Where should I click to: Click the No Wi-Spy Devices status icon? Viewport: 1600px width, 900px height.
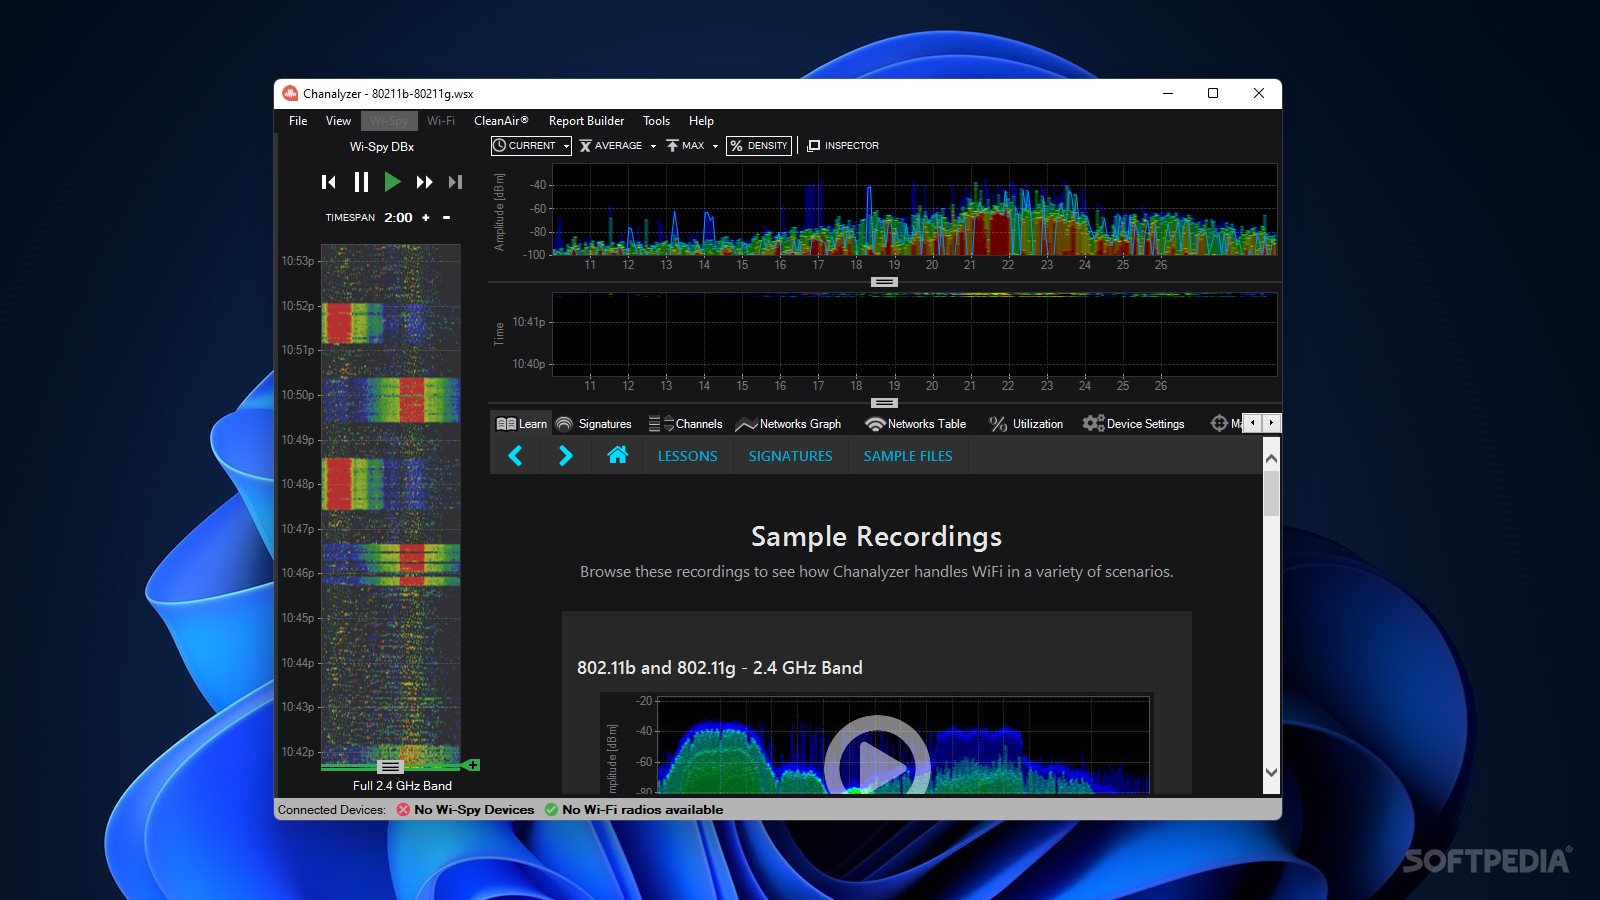coord(403,810)
